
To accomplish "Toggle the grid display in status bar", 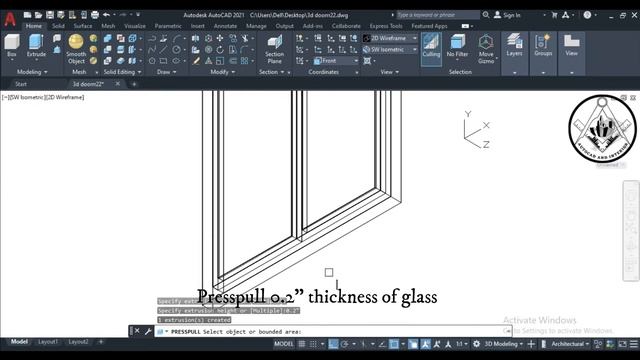I will tap(302, 344).
